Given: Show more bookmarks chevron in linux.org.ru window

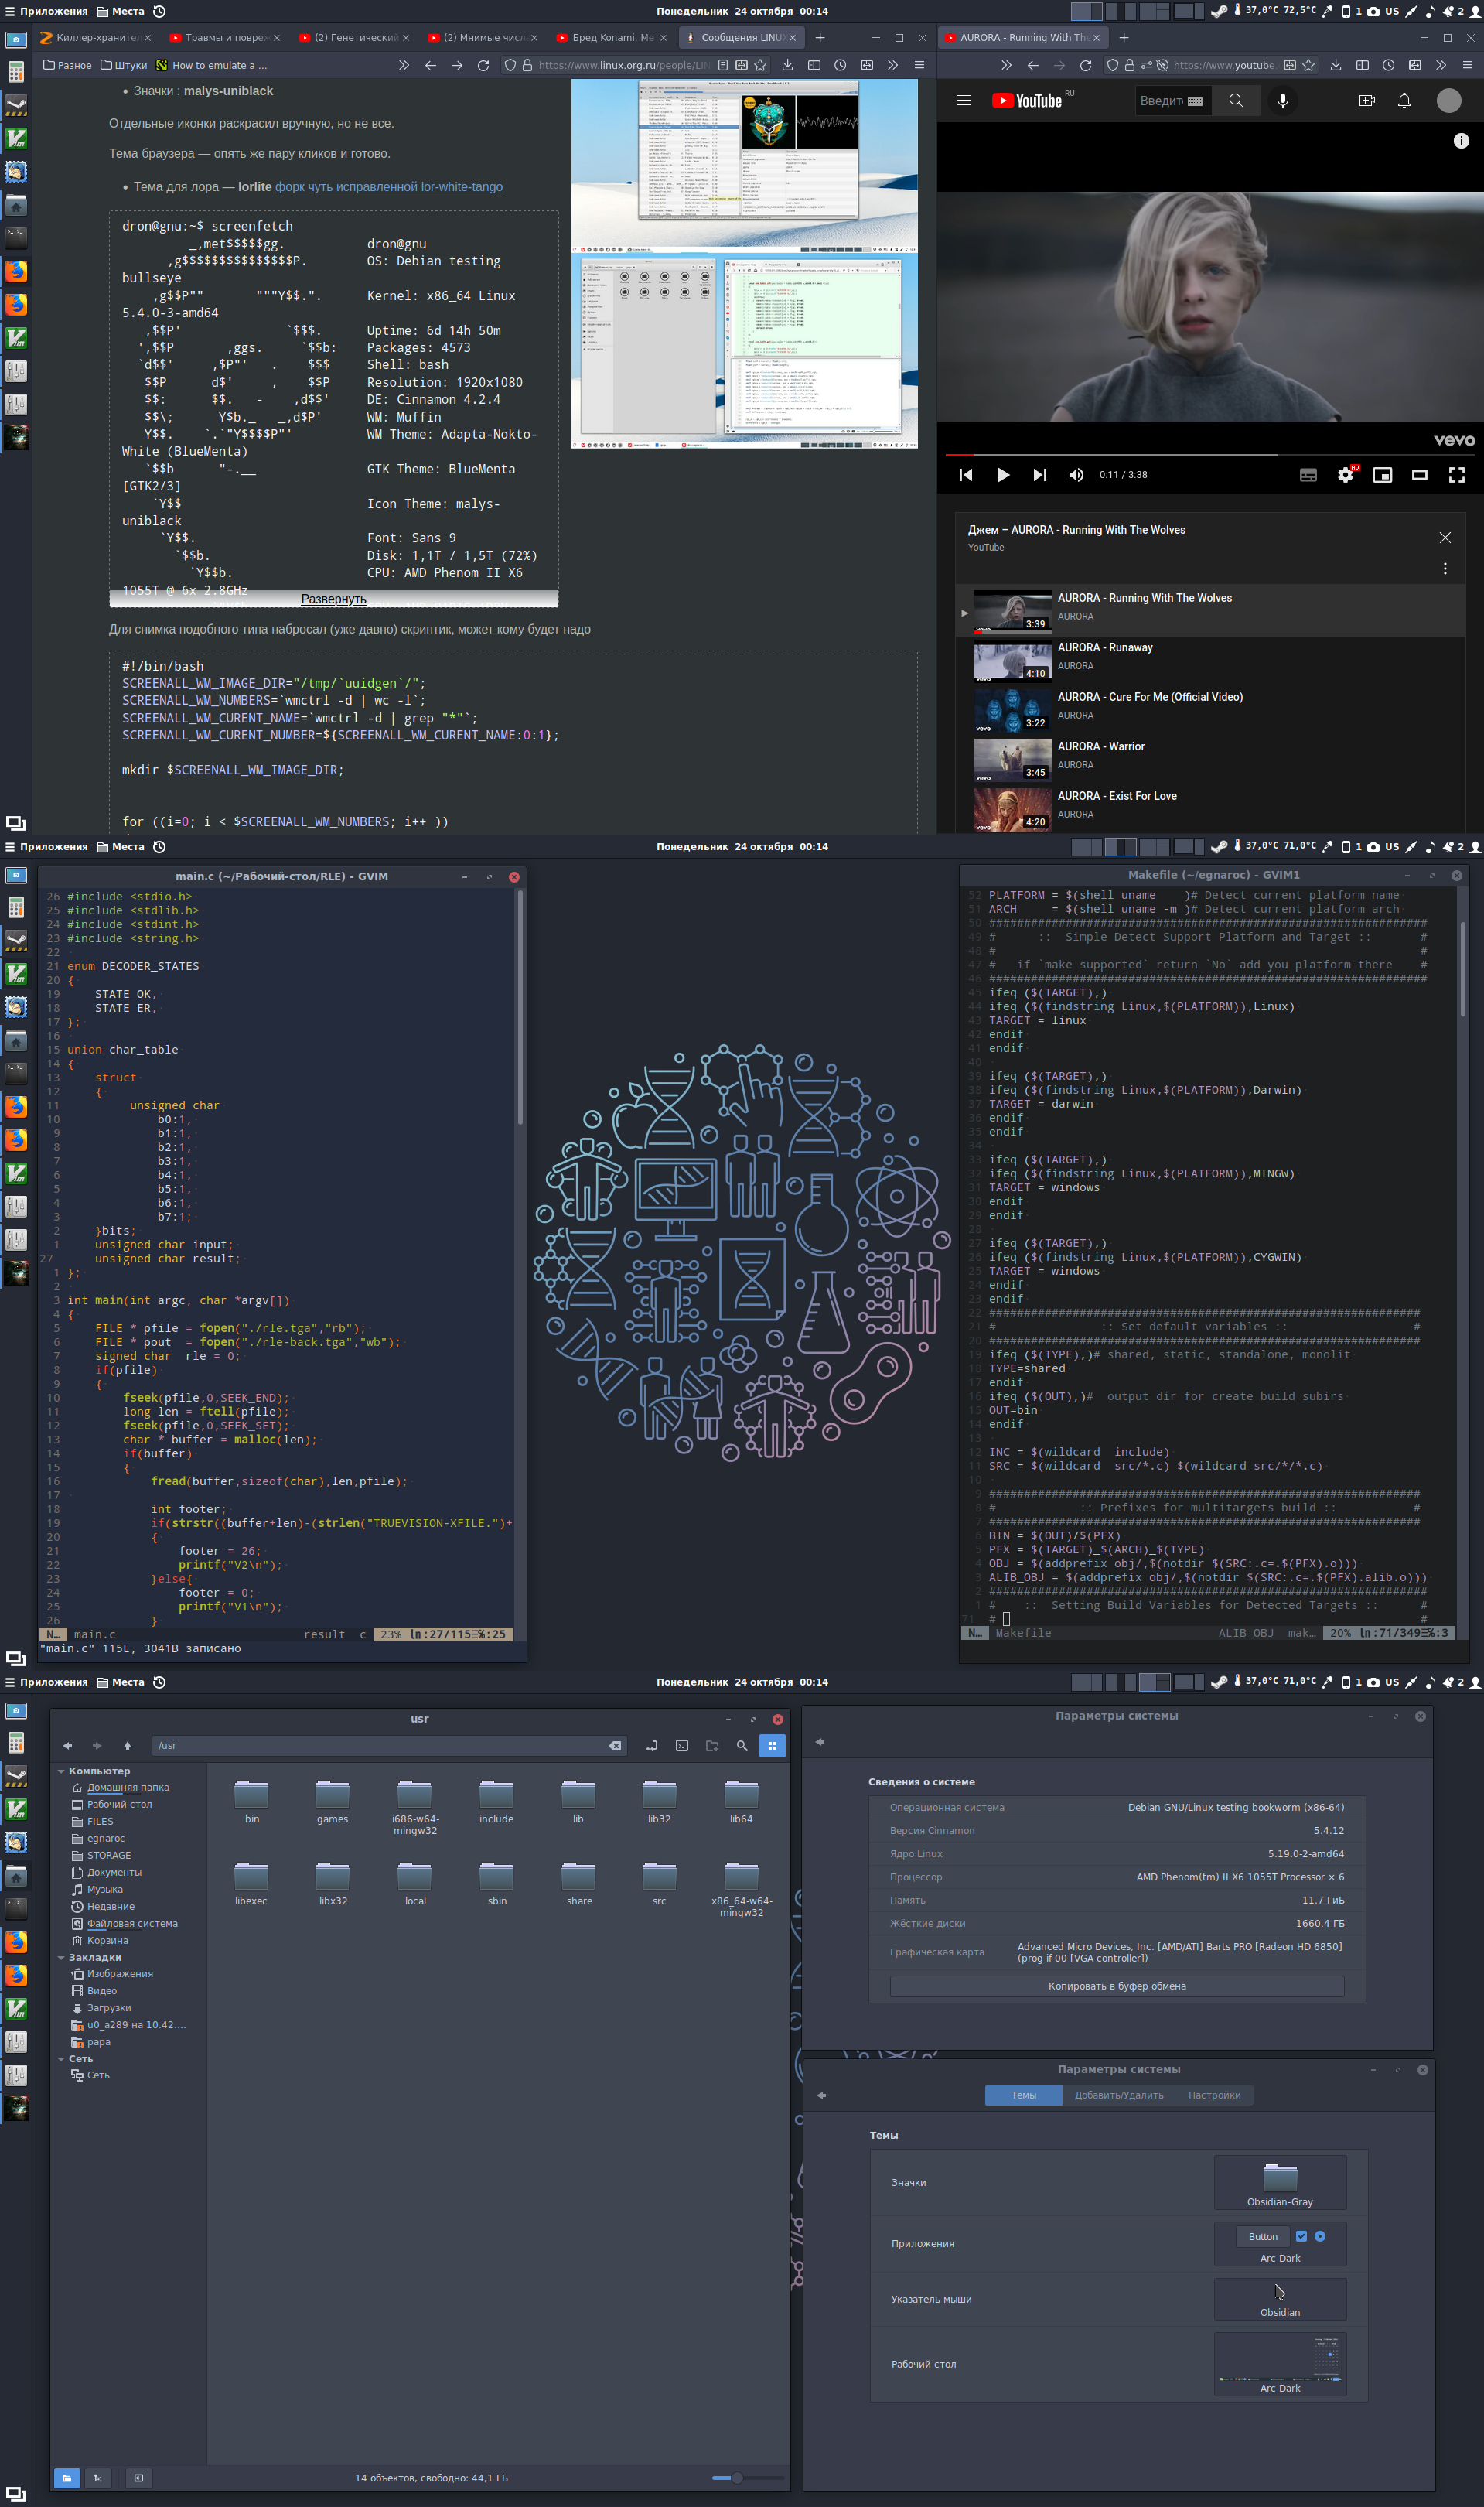Looking at the screenshot, I should coord(404,65).
